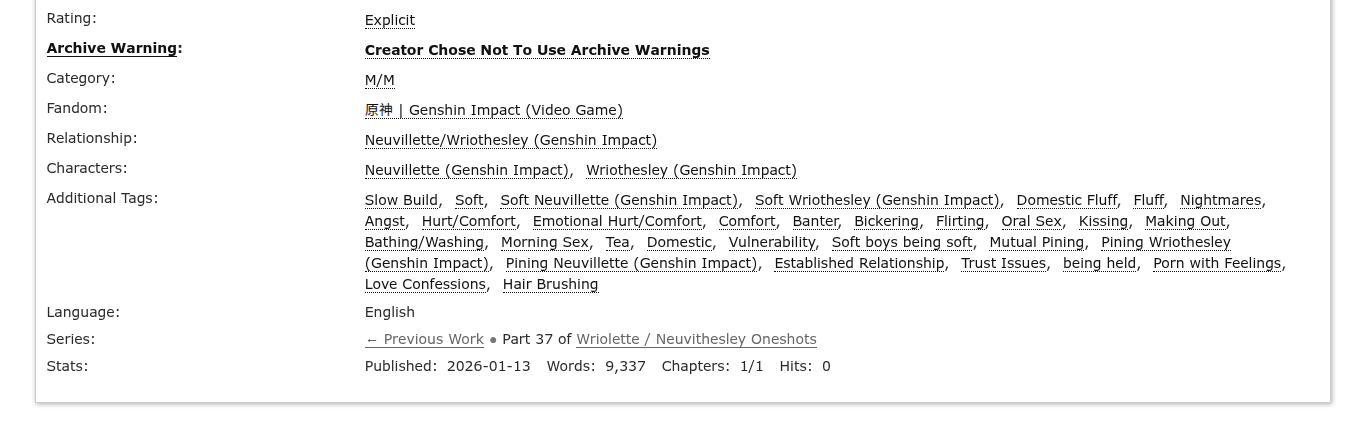Click the Established Relationship tag
Screen dimensions: 1366x422
[859, 263]
